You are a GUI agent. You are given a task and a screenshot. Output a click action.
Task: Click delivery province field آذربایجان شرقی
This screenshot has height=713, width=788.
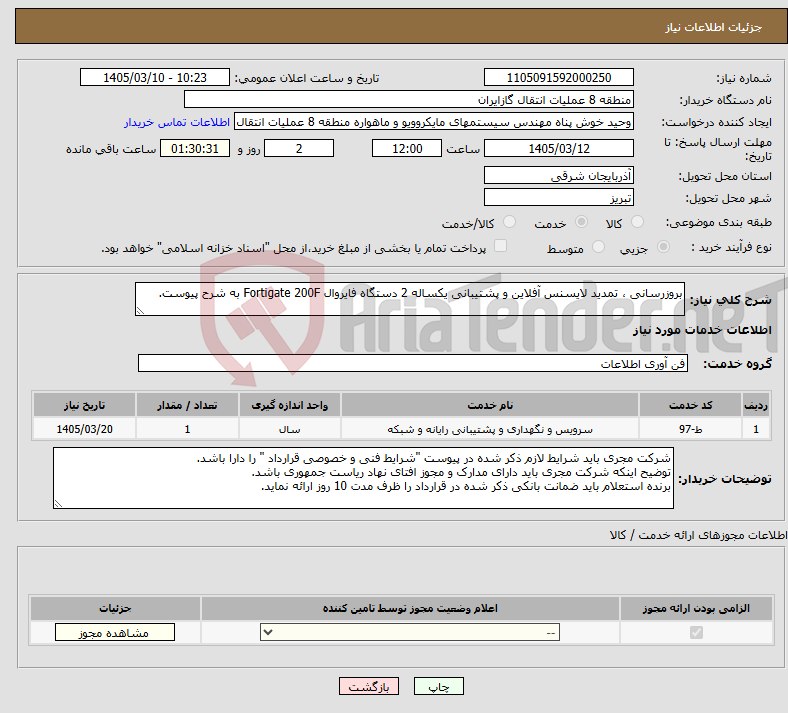coord(559,175)
